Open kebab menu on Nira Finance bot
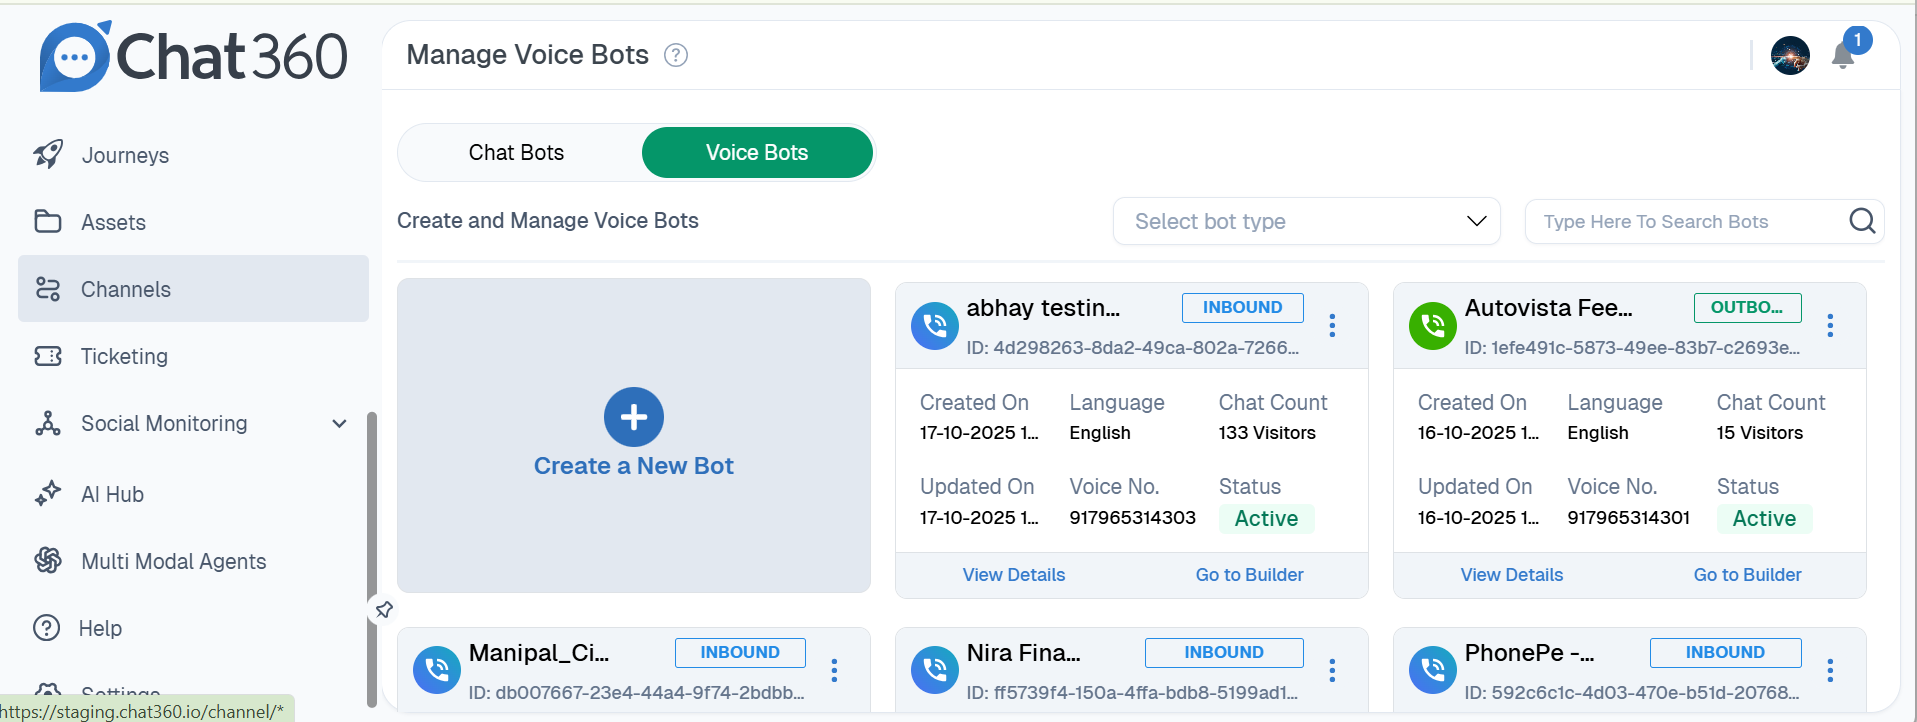 pos(1332,670)
